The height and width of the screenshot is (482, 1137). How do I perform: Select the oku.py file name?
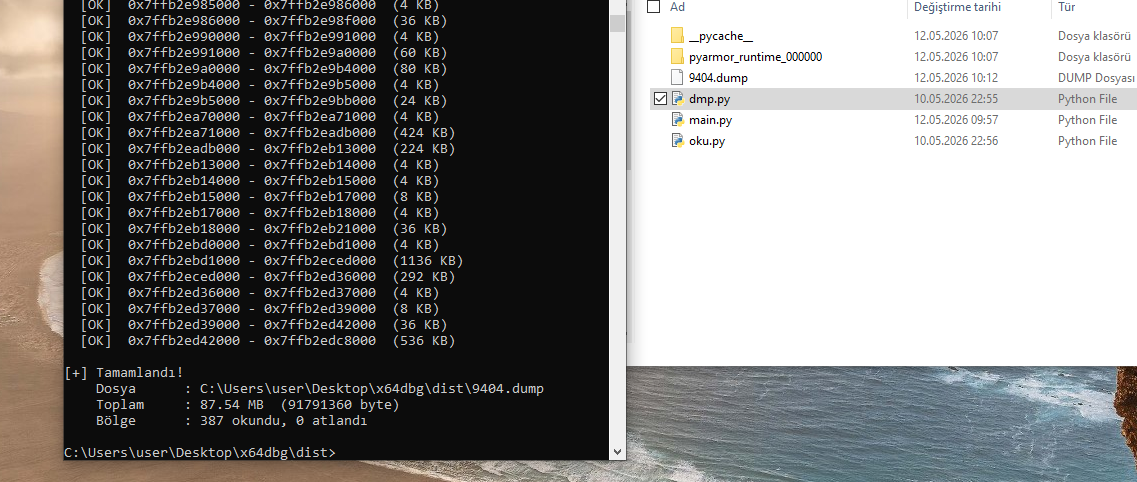(706, 141)
